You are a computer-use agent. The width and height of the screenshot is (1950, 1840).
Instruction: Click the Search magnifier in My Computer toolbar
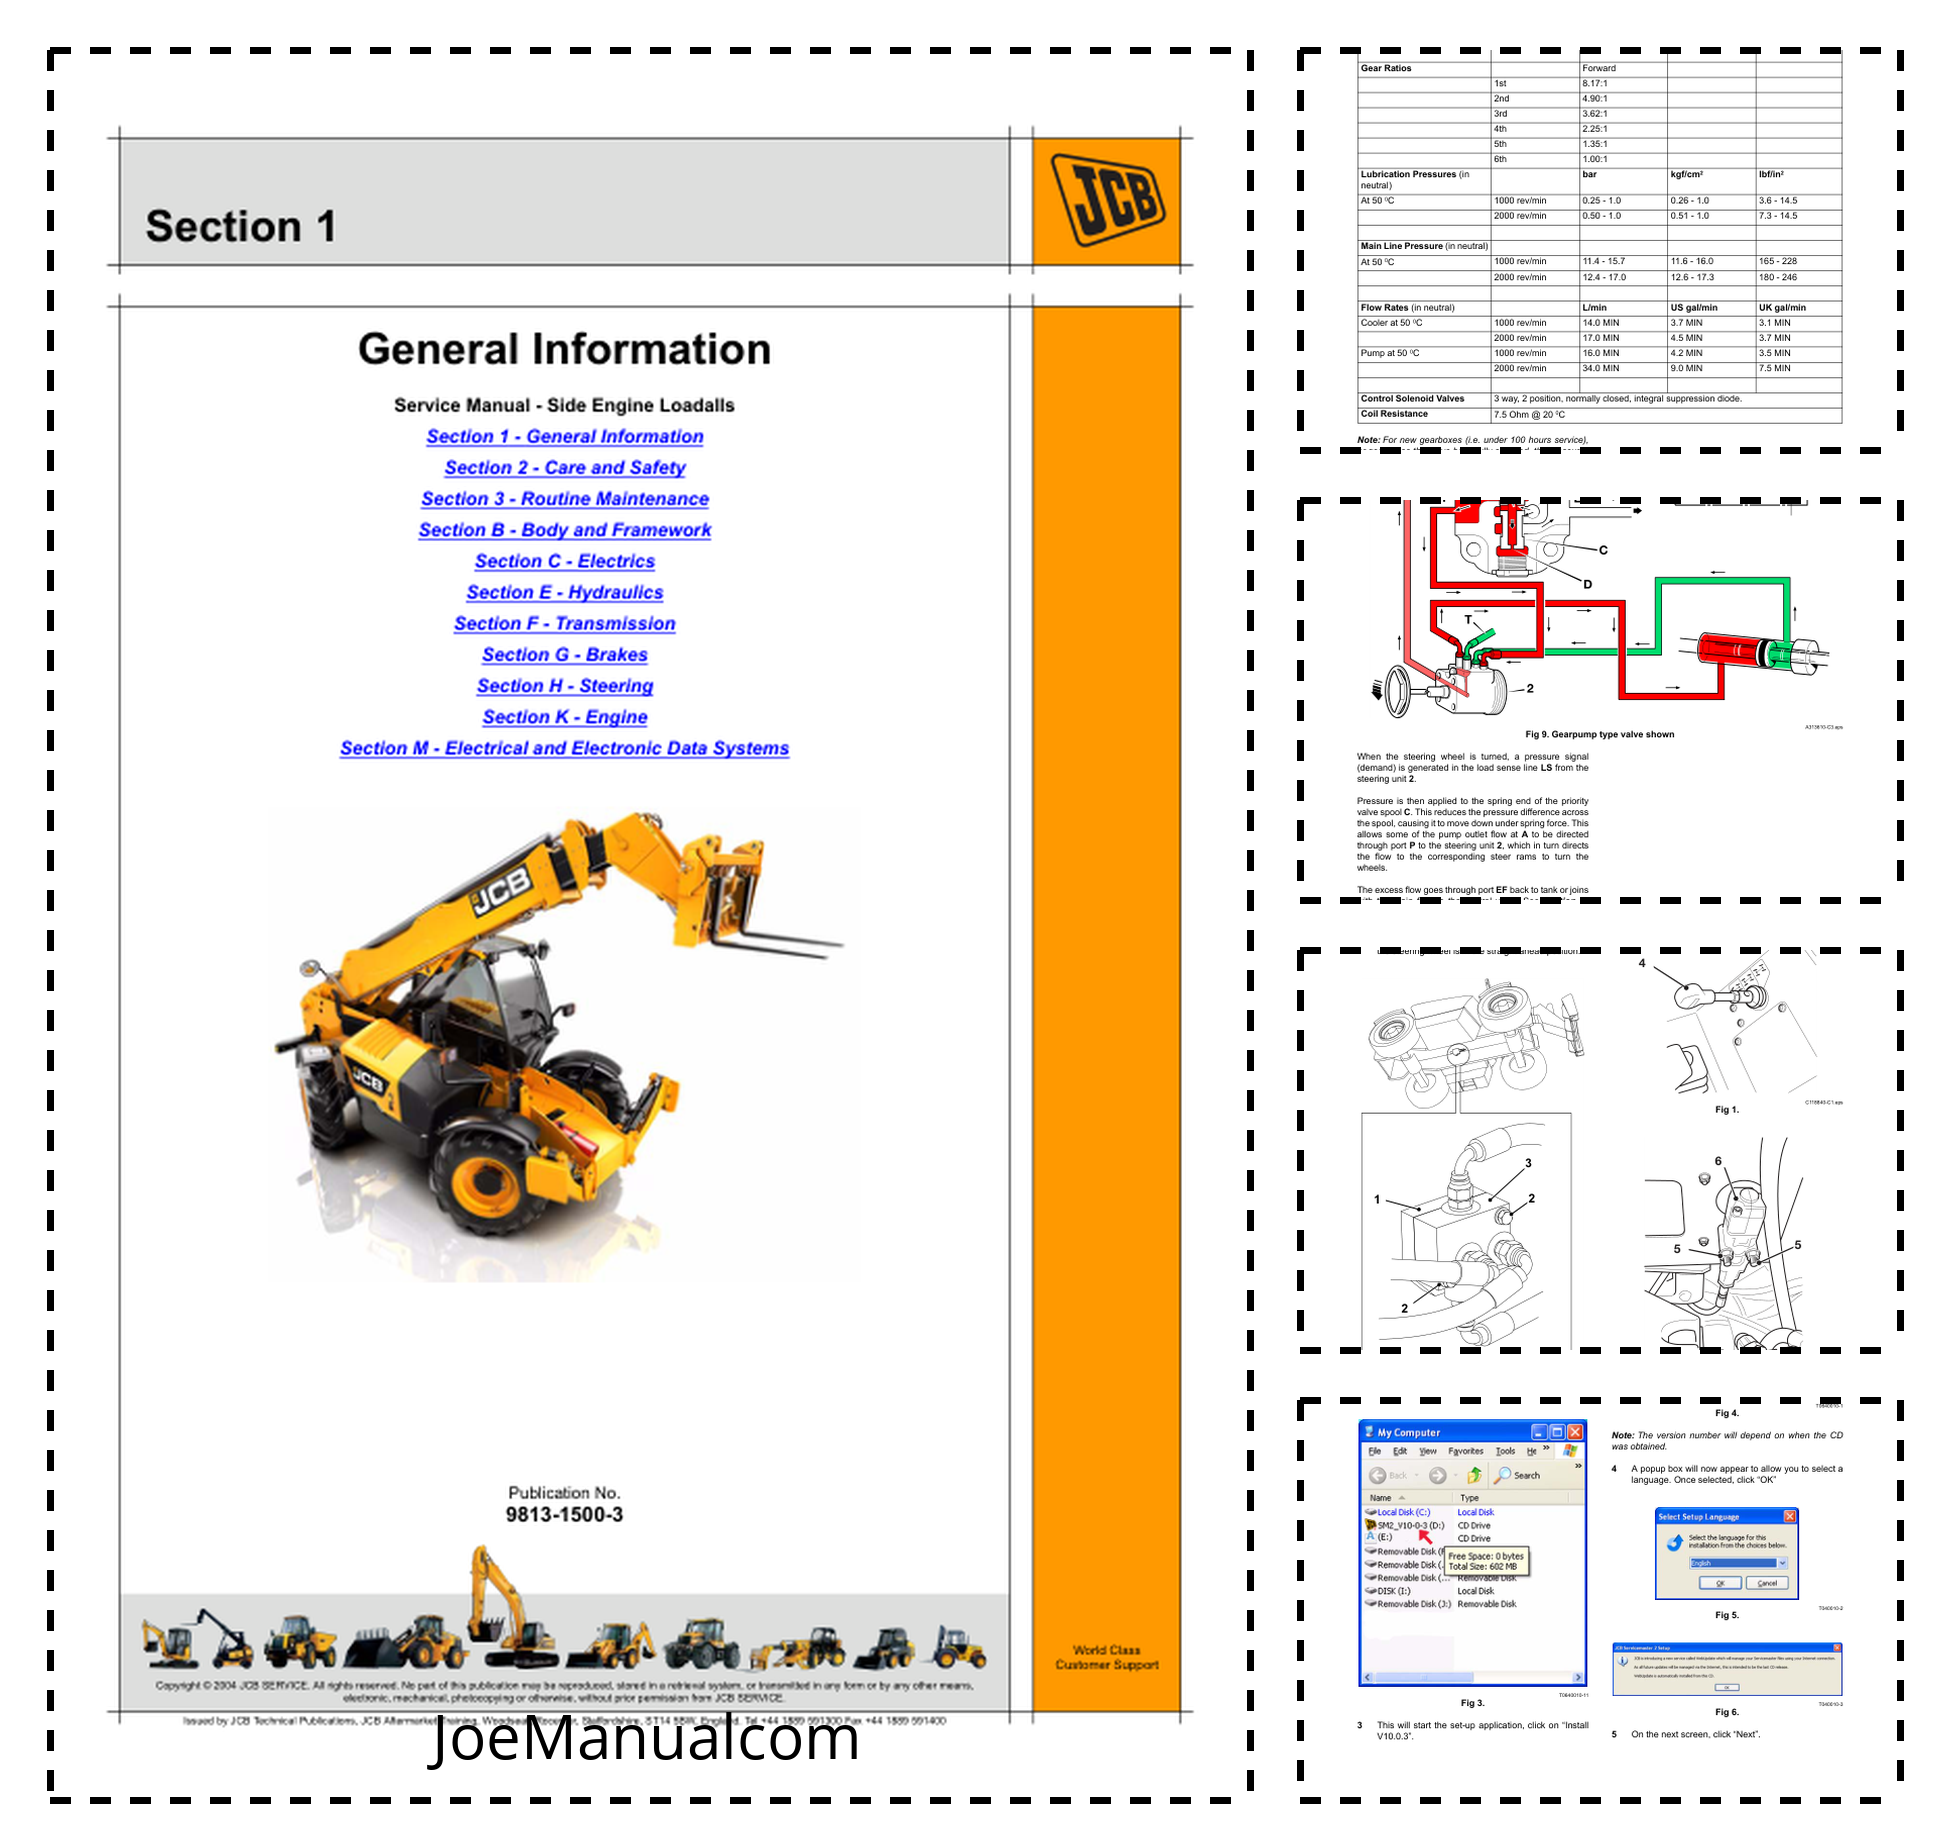[1503, 1475]
